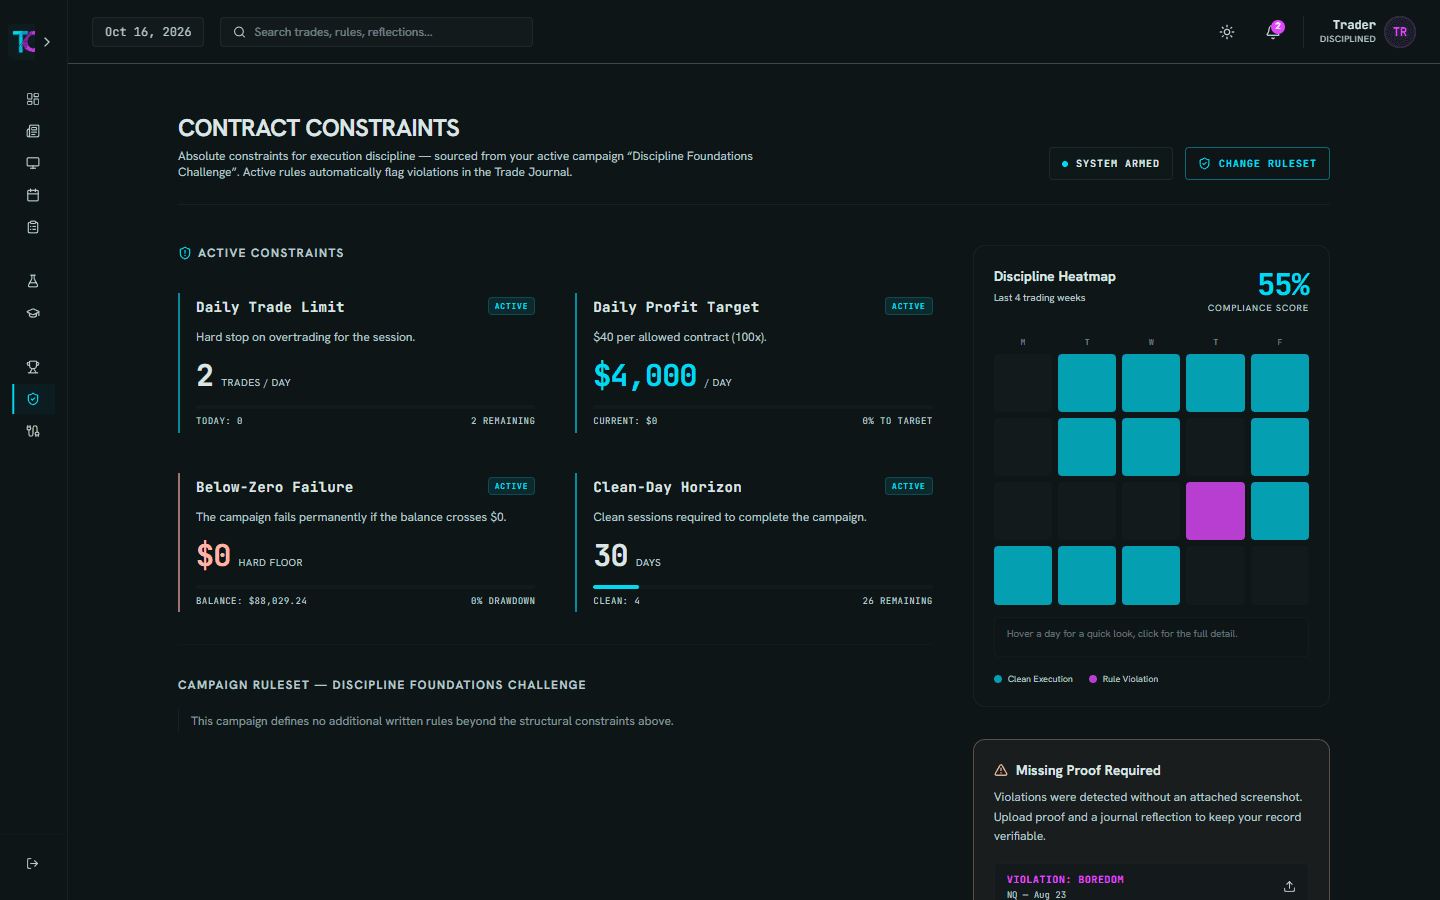Click the Change Ruleset button
This screenshot has height=900, width=1440.
point(1257,164)
